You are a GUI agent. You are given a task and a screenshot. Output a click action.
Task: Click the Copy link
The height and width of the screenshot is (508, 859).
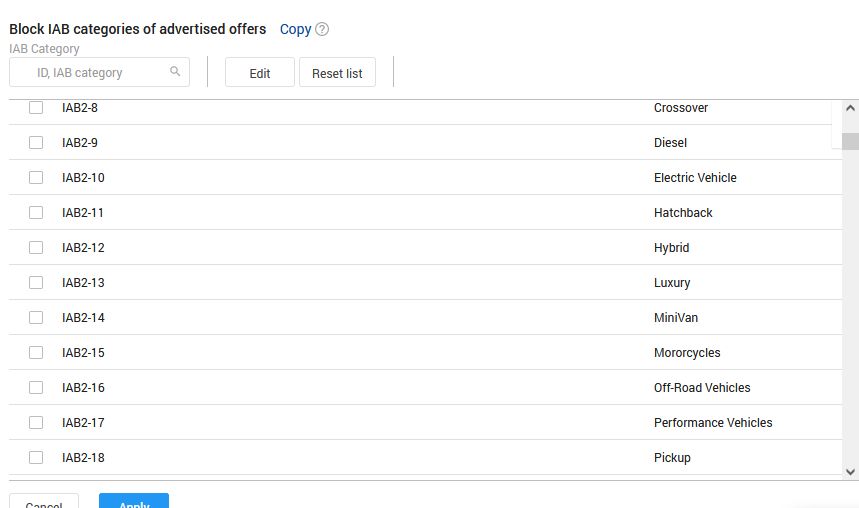coord(295,29)
